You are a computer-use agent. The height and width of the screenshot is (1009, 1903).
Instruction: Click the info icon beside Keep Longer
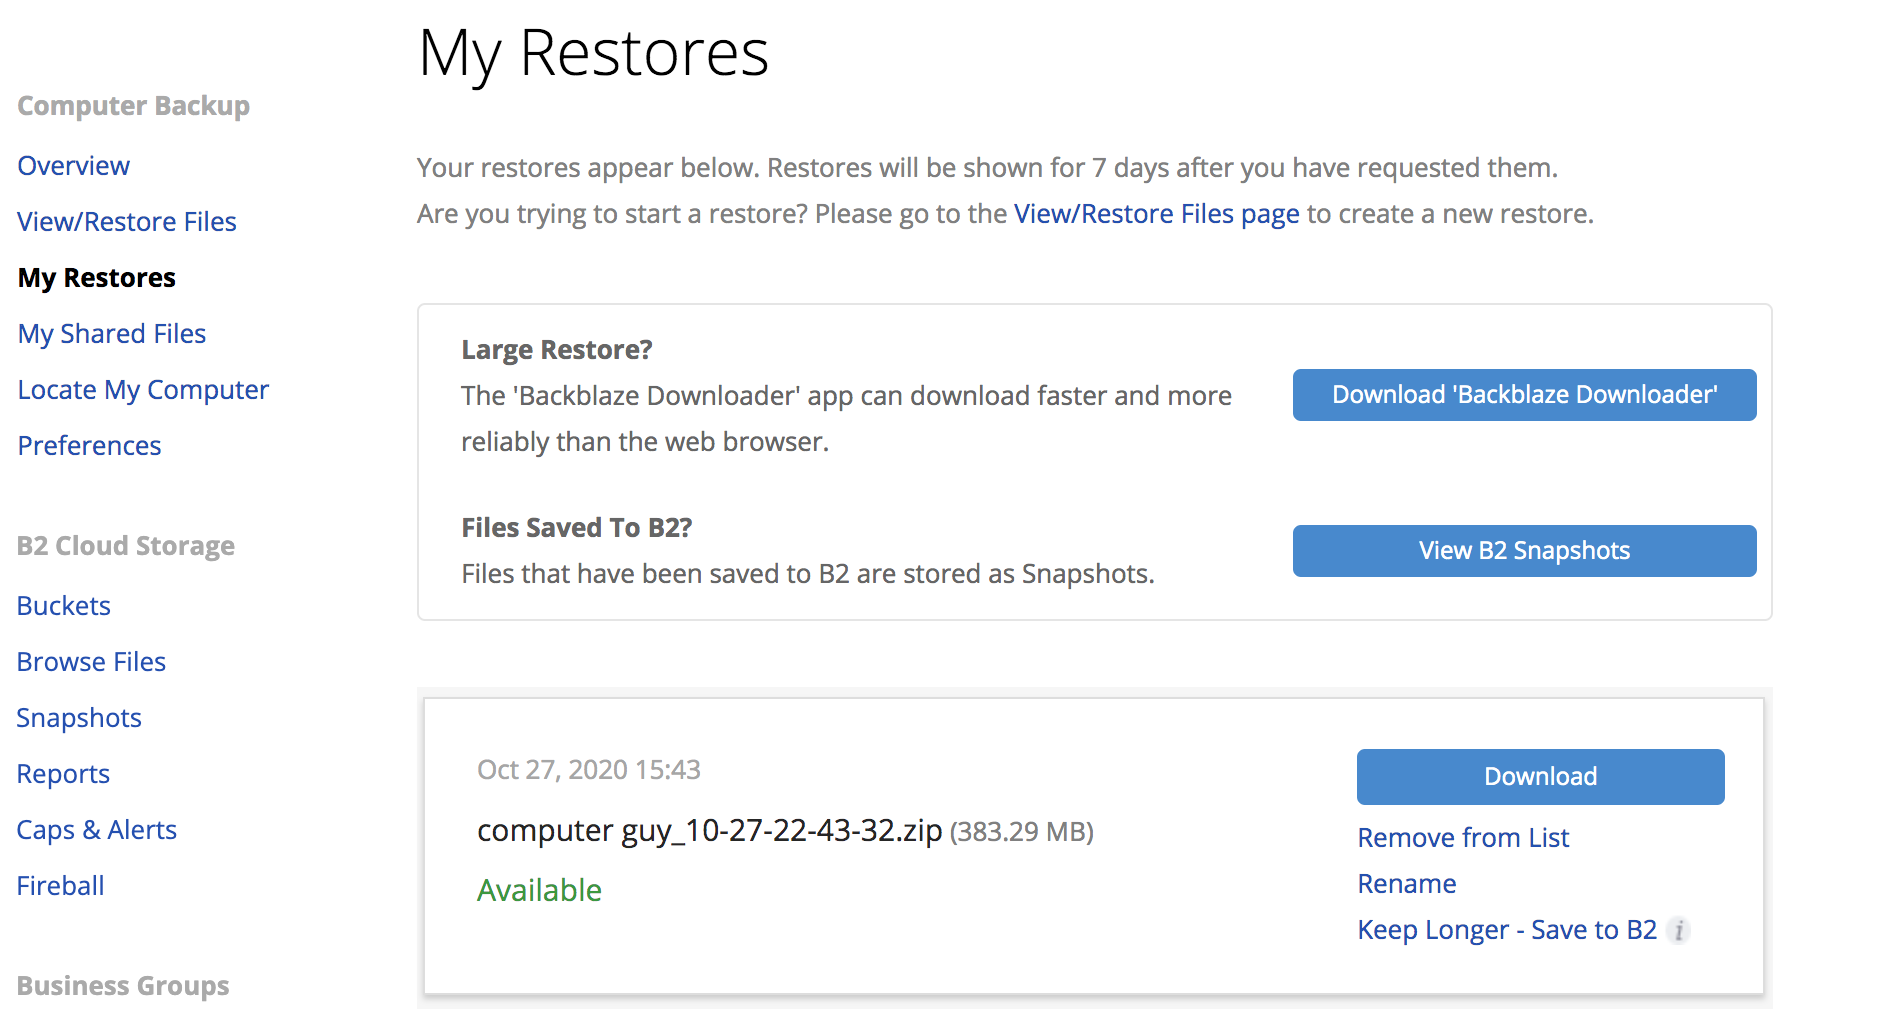click(1679, 931)
